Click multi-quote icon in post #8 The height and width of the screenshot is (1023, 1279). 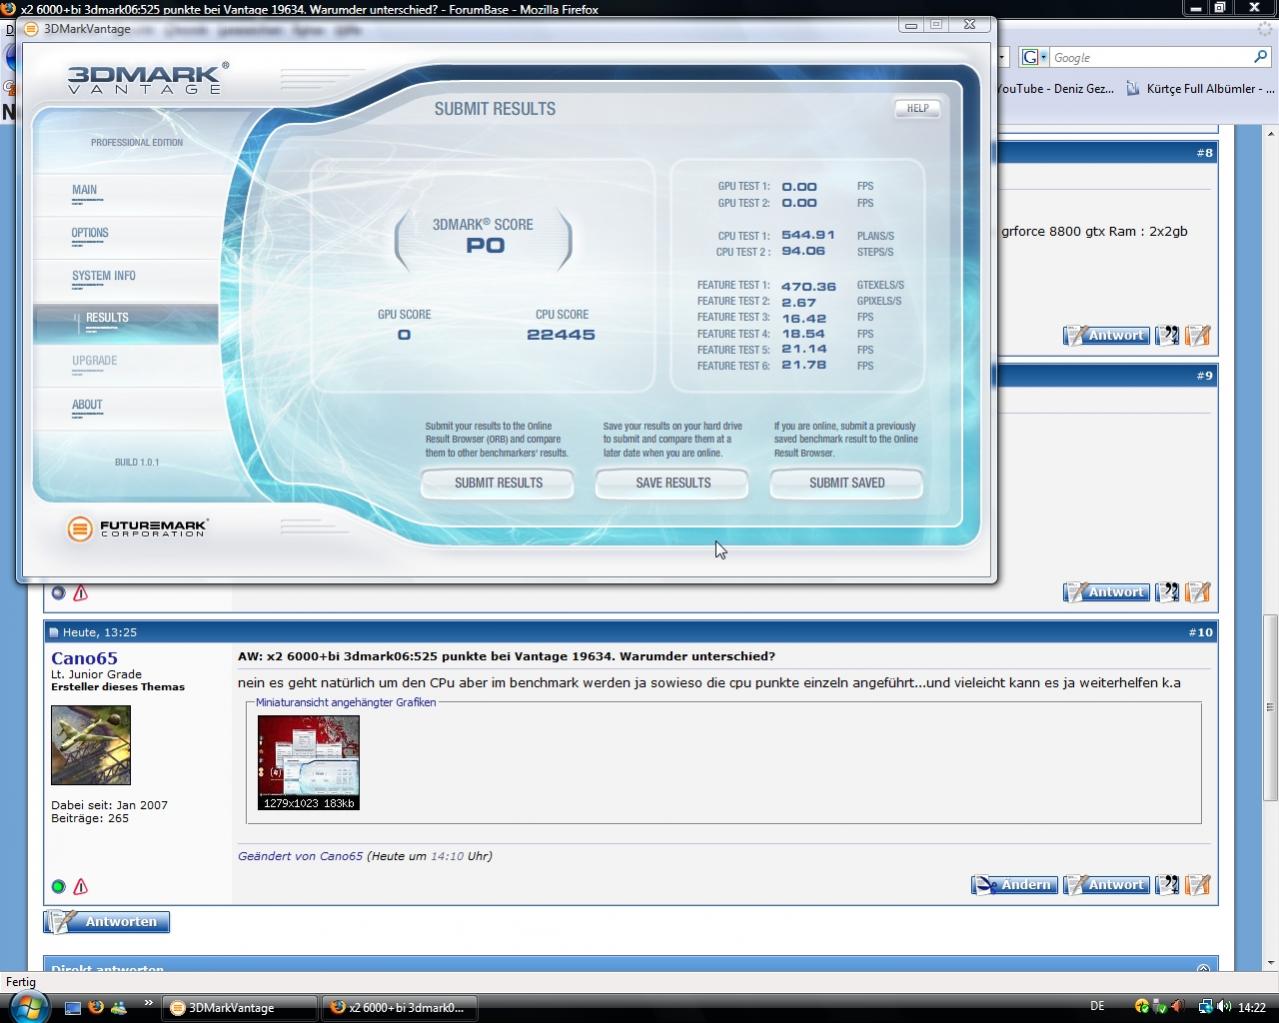[x=1167, y=336]
